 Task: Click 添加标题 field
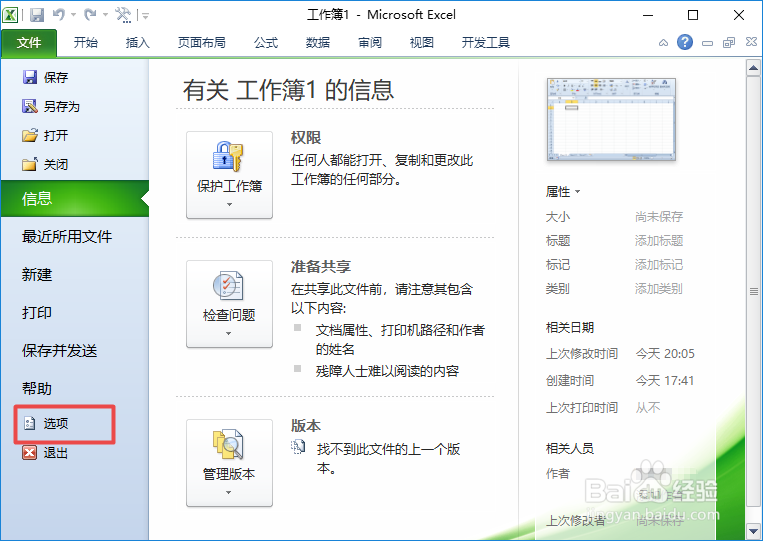(658, 240)
